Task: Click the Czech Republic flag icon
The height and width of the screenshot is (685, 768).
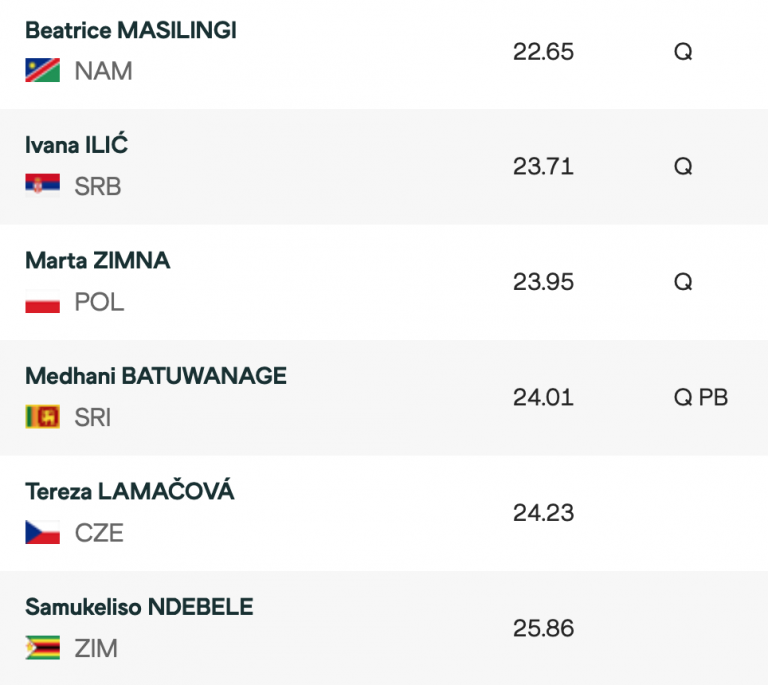Action: click(42, 533)
